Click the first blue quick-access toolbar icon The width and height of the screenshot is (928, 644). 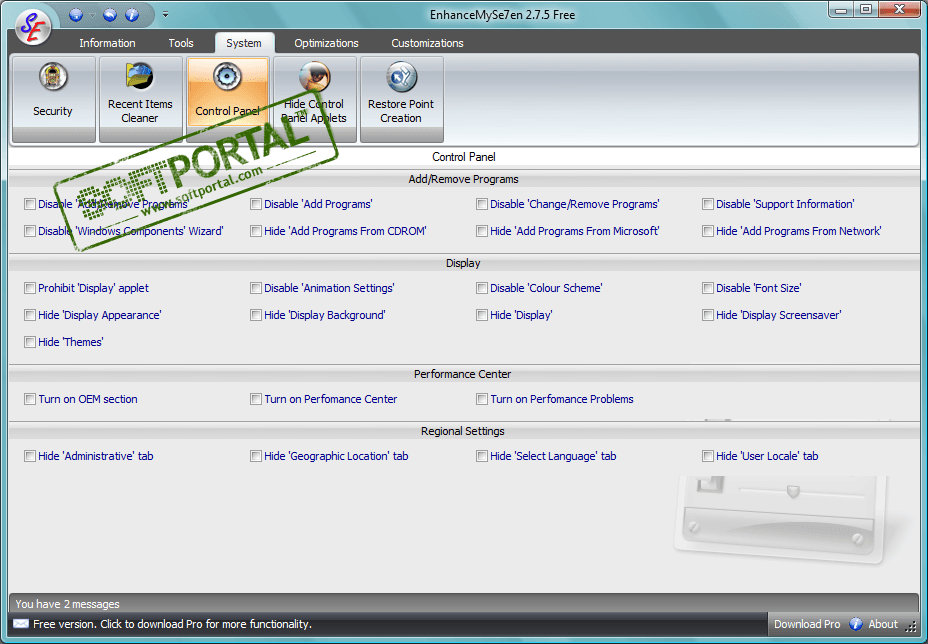[76, 15]
